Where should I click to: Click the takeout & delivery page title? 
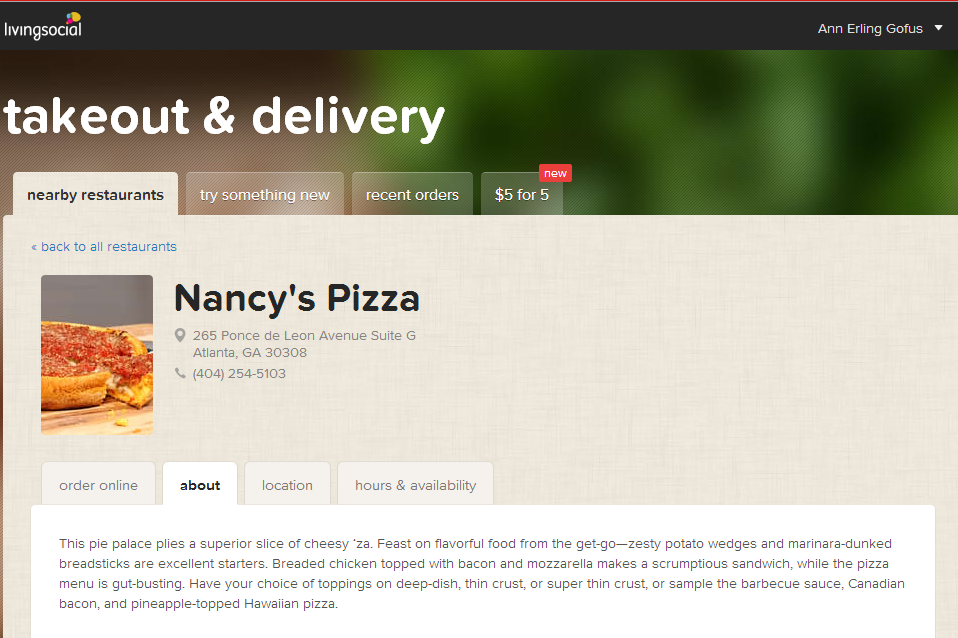(224, 117)
